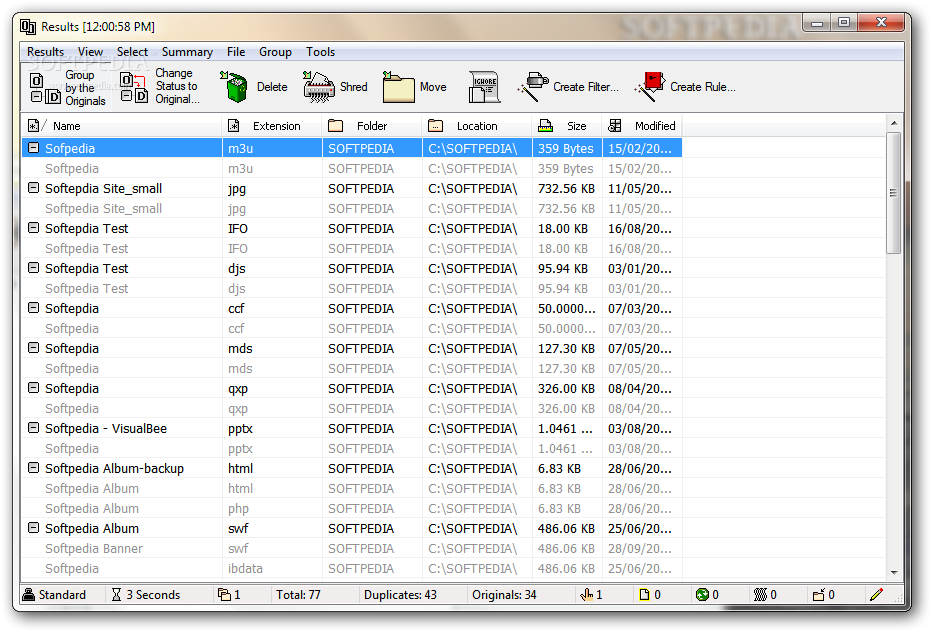Collapse the Sofpedia m3u group
The height and width of the screenshot is (632, 932).
(34, 147)
